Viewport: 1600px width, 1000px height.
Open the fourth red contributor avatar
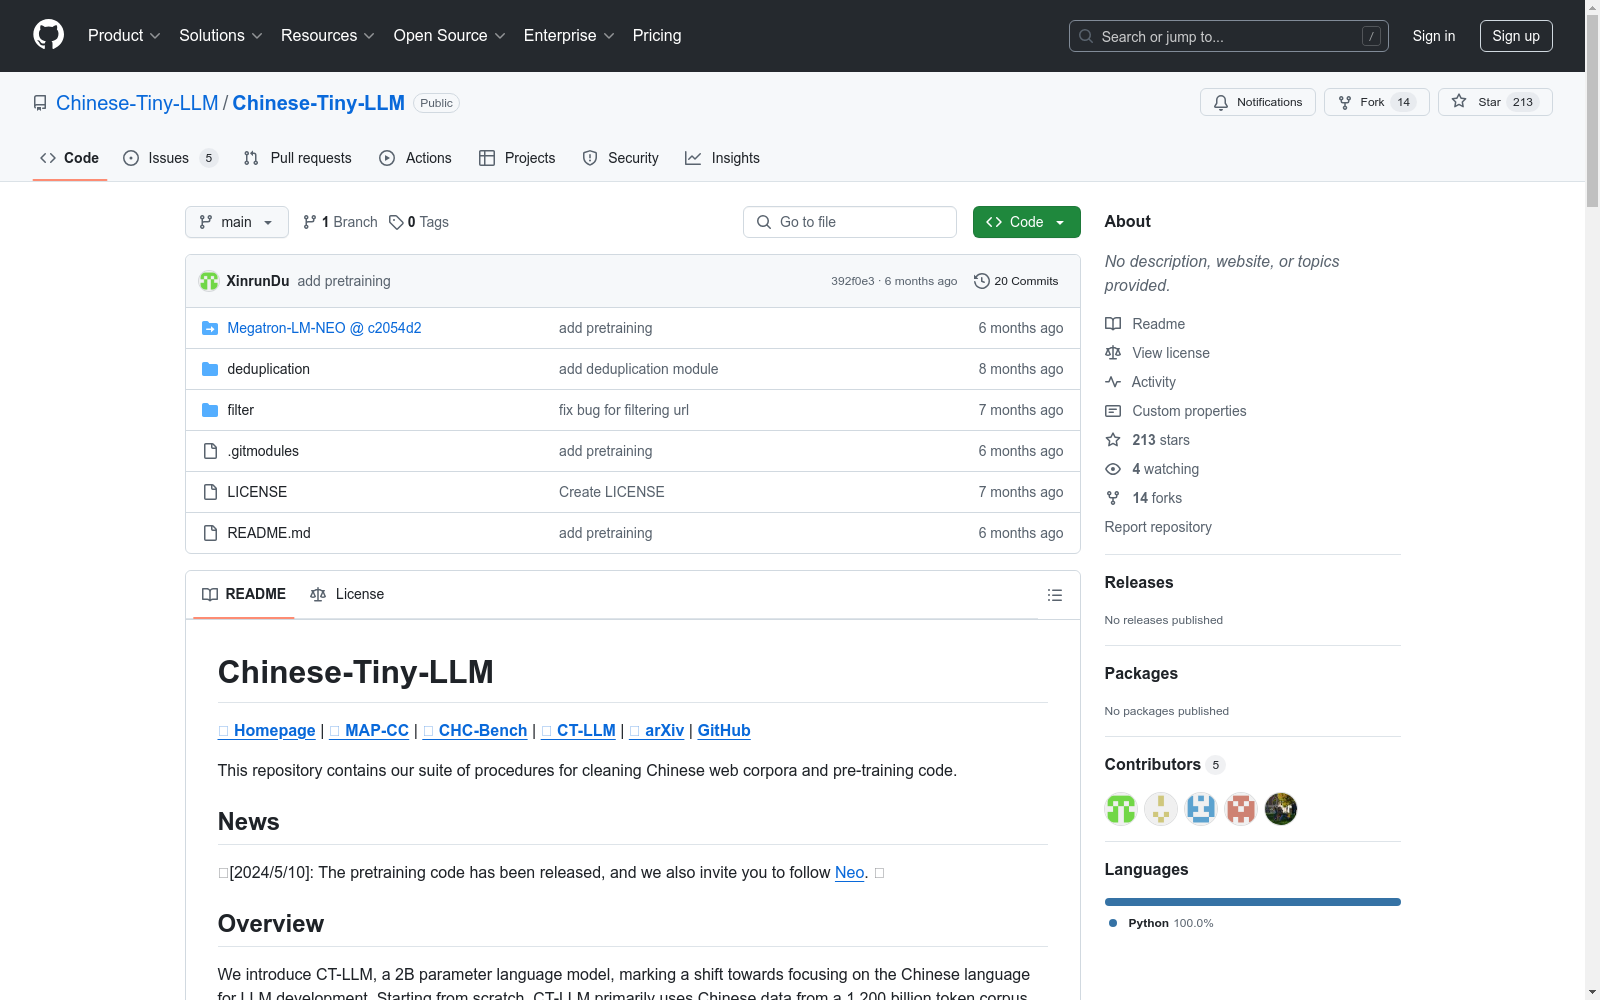(x=1241, y=809)
